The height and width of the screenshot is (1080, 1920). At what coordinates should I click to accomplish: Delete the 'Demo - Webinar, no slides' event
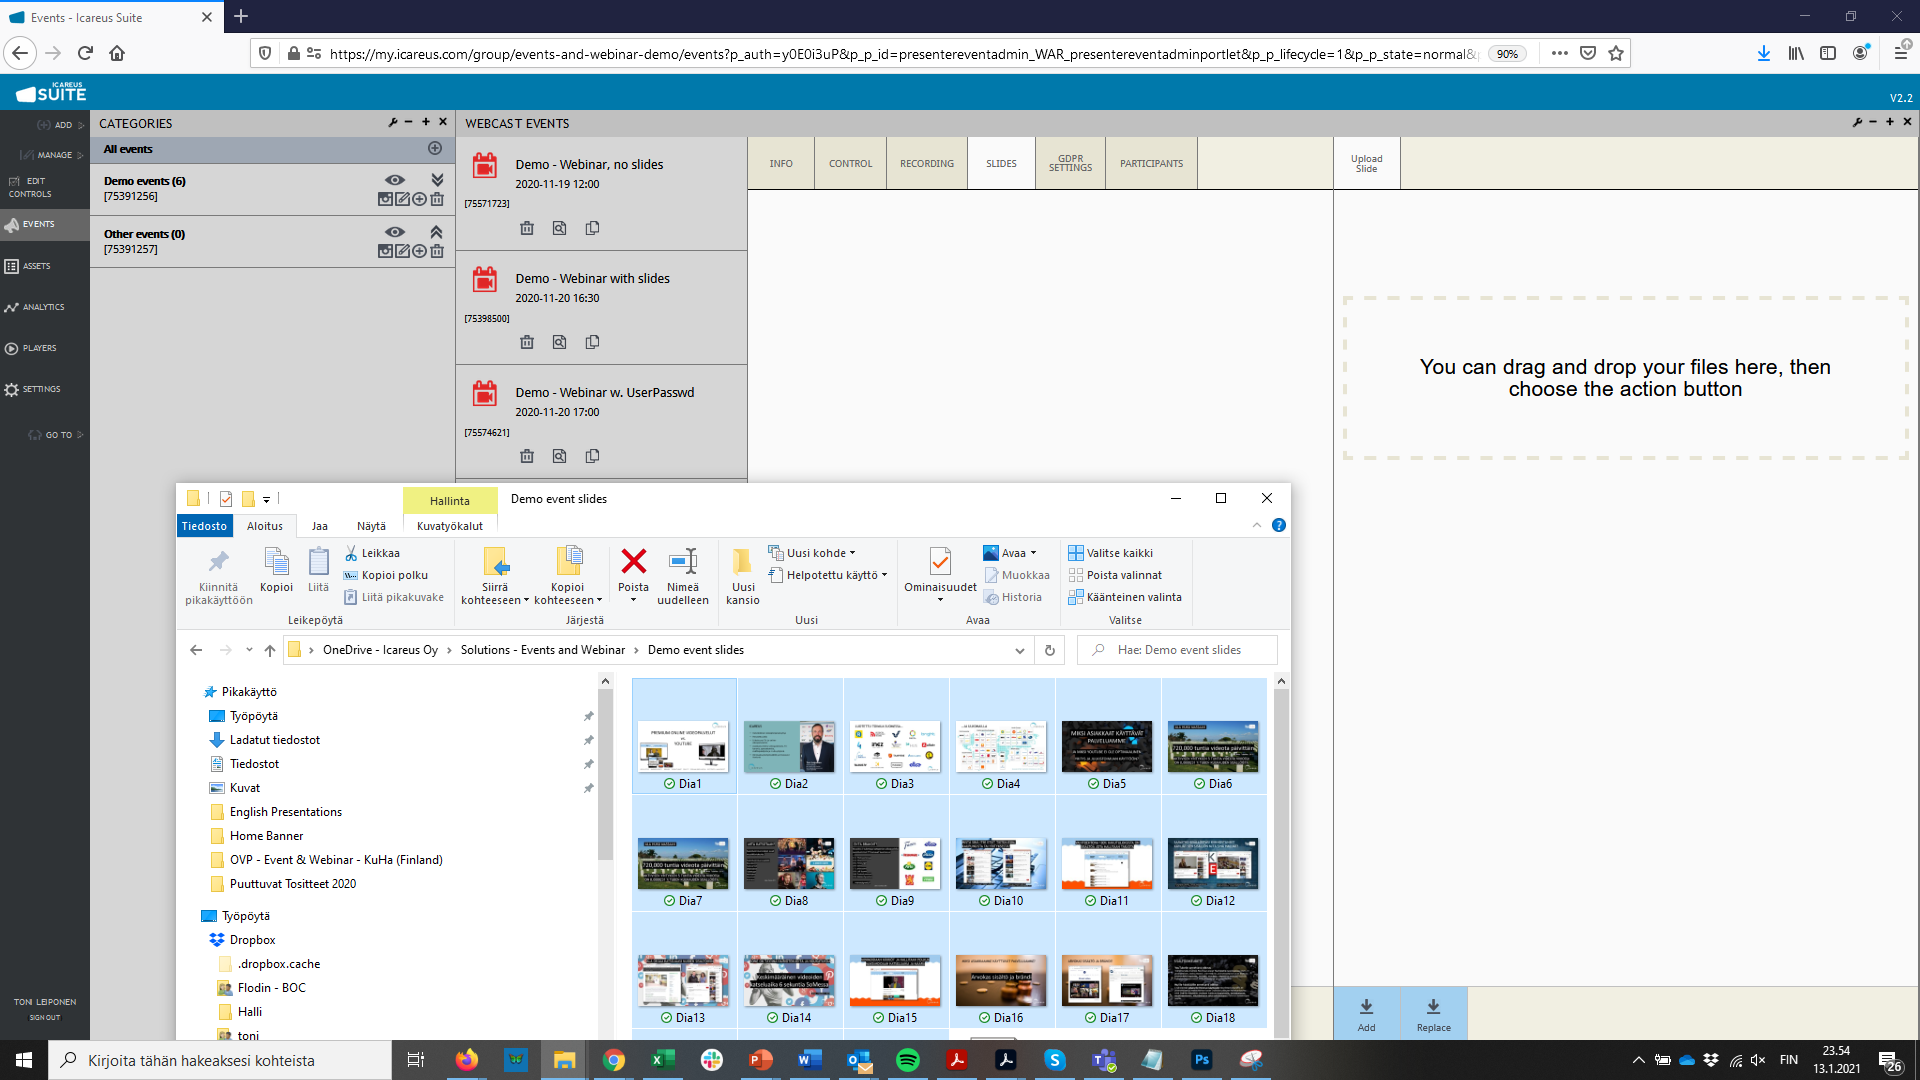(527, 228)
